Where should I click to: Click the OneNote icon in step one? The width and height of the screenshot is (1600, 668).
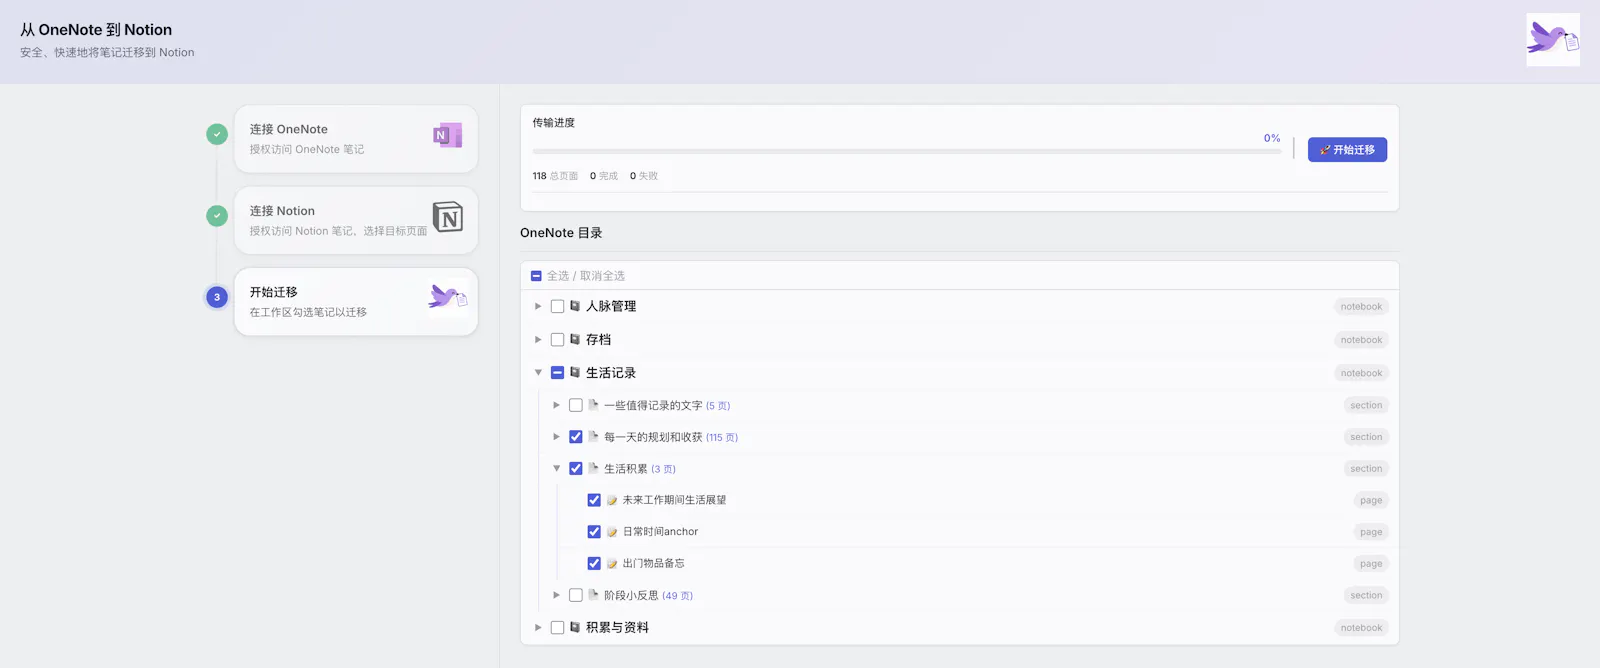[447, 135]
